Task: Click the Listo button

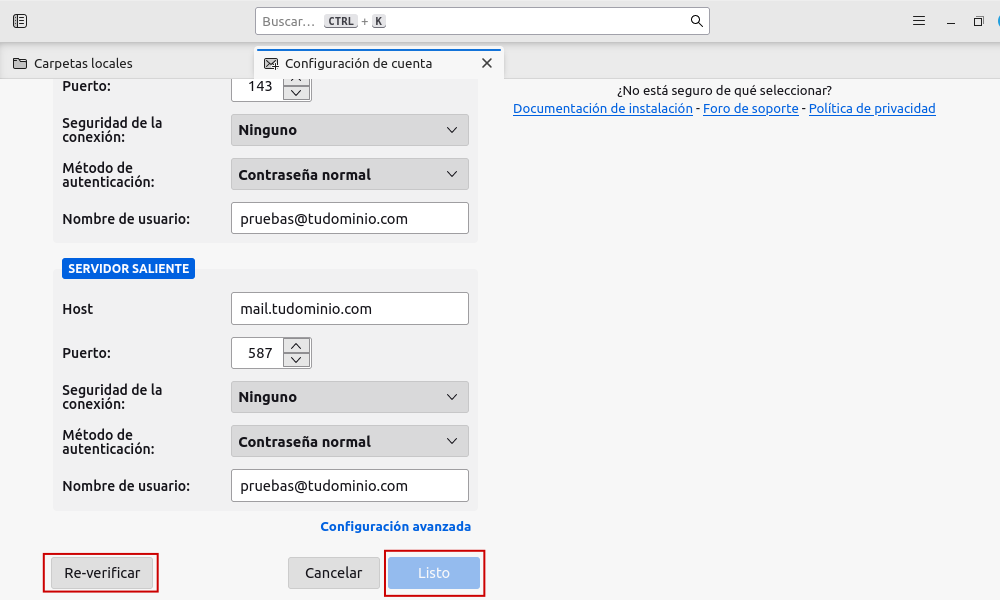Action: [434, 573]
